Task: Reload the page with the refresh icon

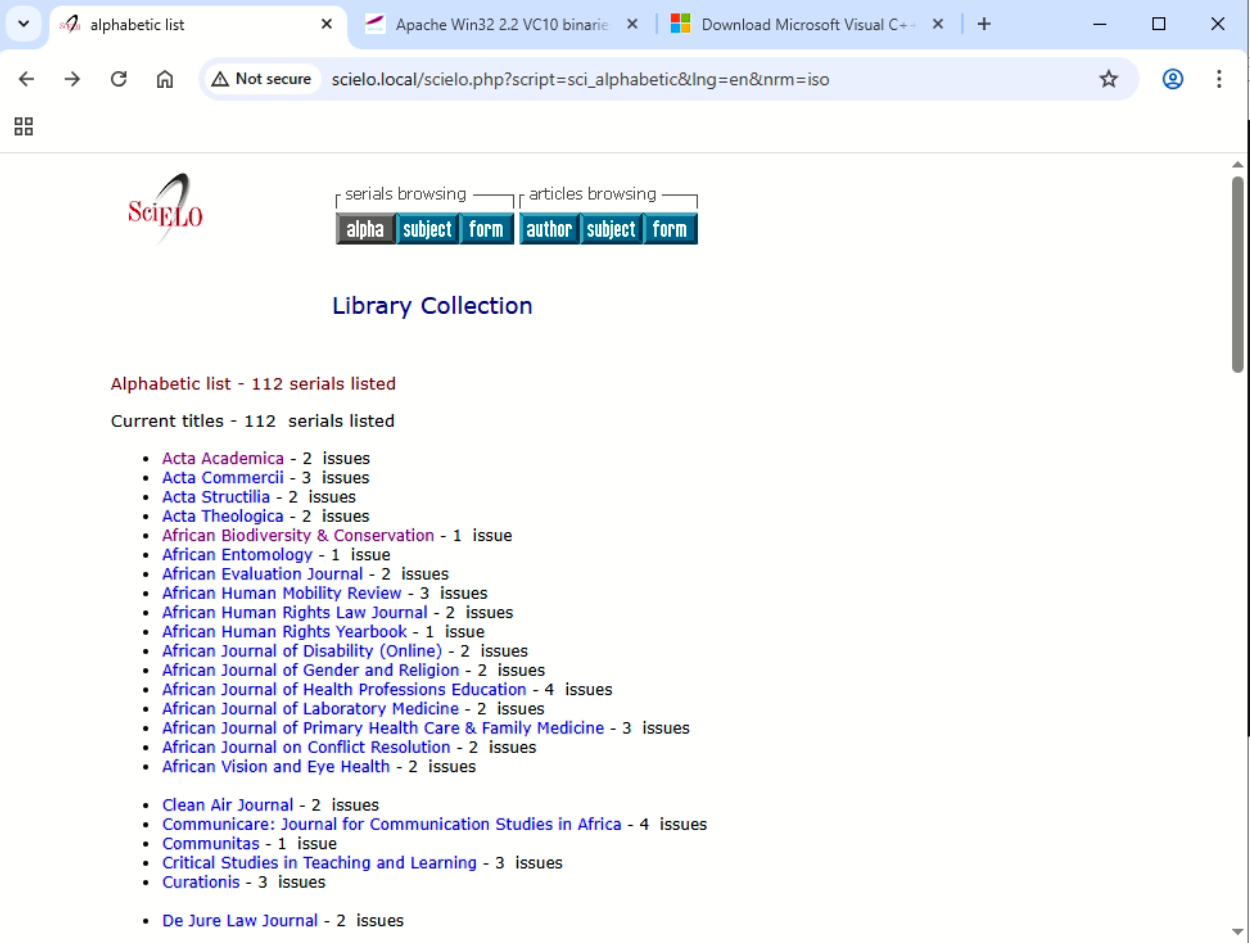Action: click(118, 78)
